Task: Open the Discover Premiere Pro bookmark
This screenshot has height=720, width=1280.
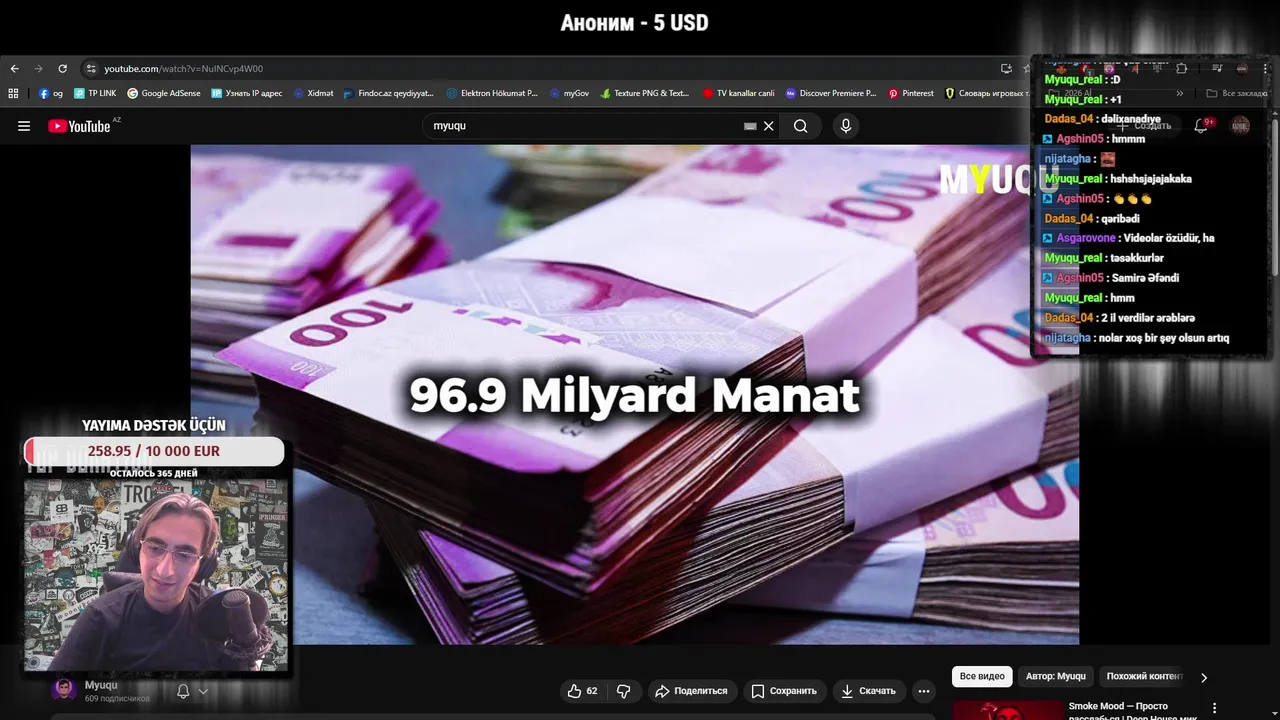Action: [831, 93]
